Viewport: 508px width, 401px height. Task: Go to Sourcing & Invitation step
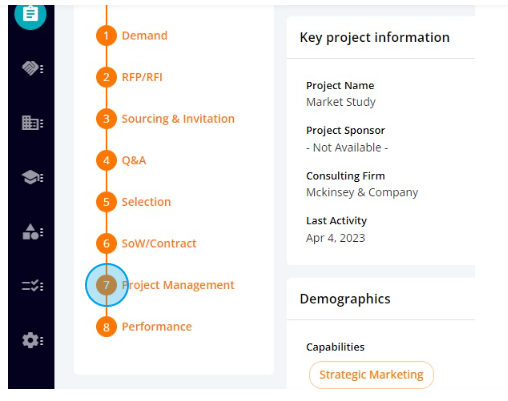click(x=178, y=119)
